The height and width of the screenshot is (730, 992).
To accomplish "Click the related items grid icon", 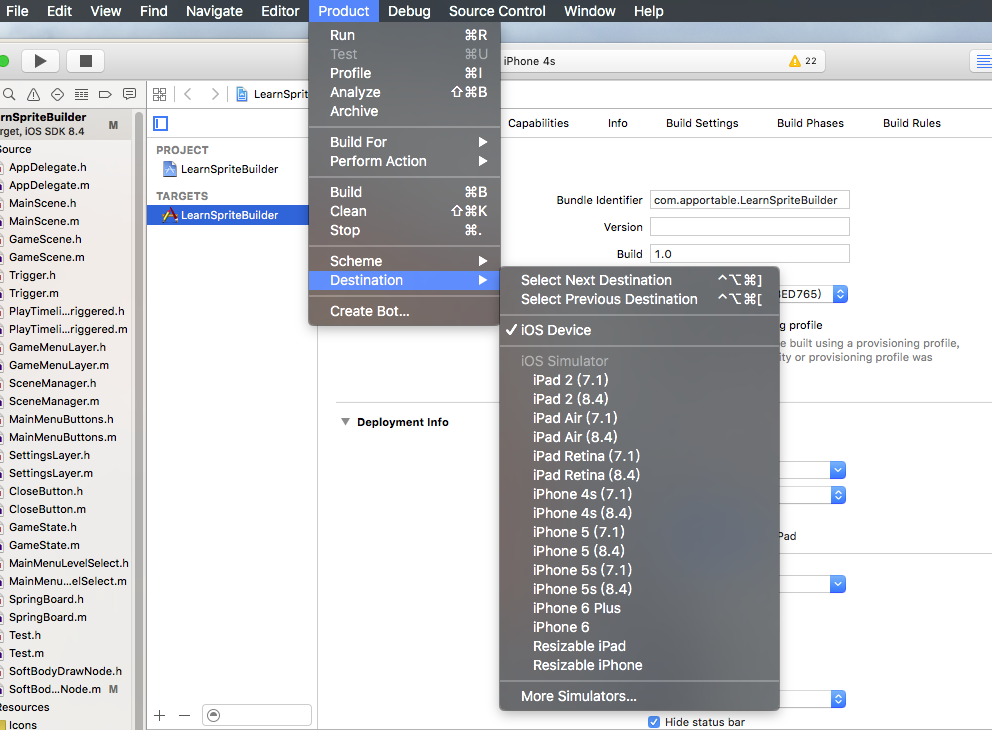I will [x=159, y=94].
